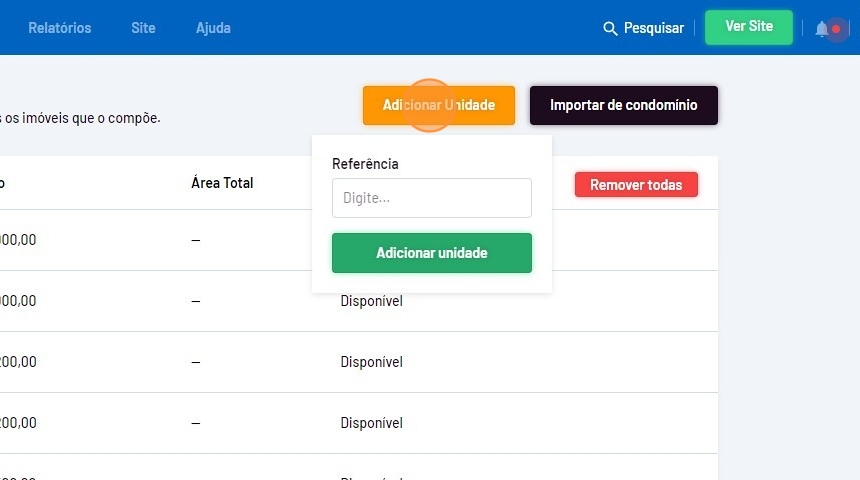The image size is (860, 480).
Task: Click Disponível in the fourth table row
Action: (371, 423)
